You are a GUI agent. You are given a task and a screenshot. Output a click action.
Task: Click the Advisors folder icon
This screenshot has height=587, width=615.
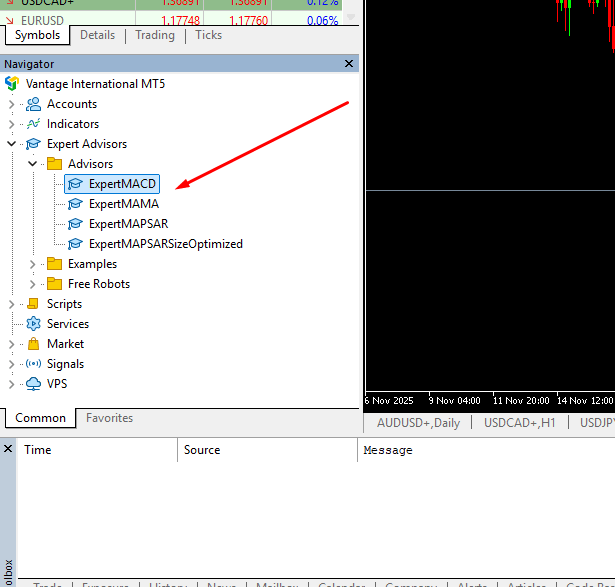tap(55, 164)
